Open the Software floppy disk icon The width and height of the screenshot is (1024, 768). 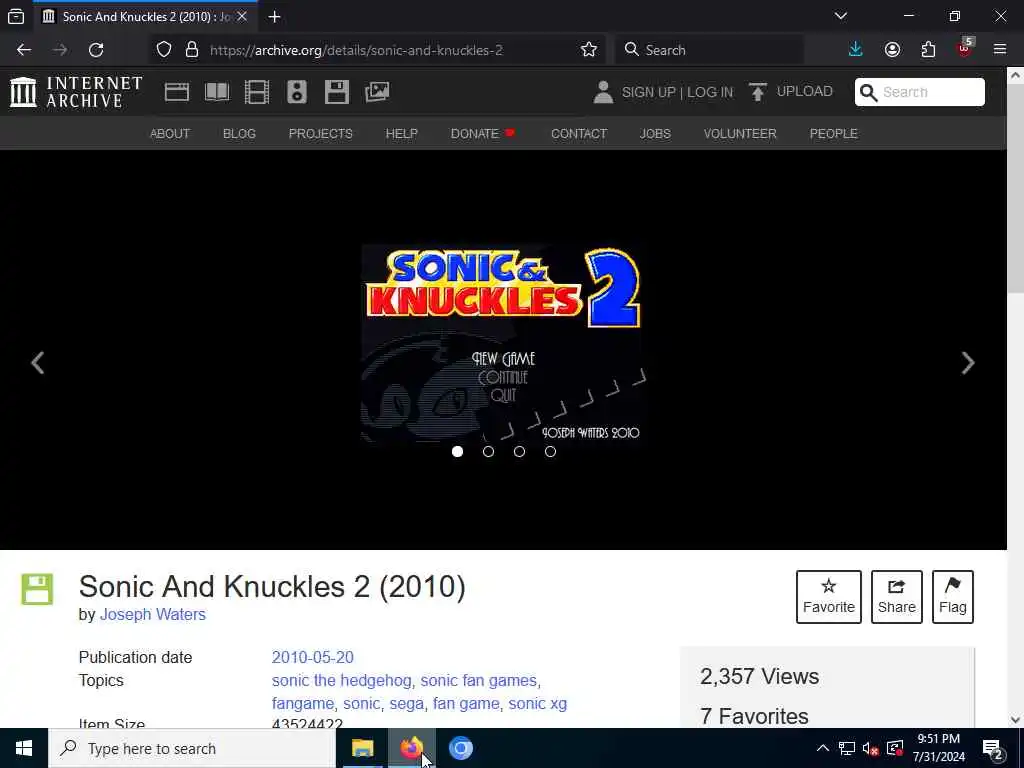(337, 92)
